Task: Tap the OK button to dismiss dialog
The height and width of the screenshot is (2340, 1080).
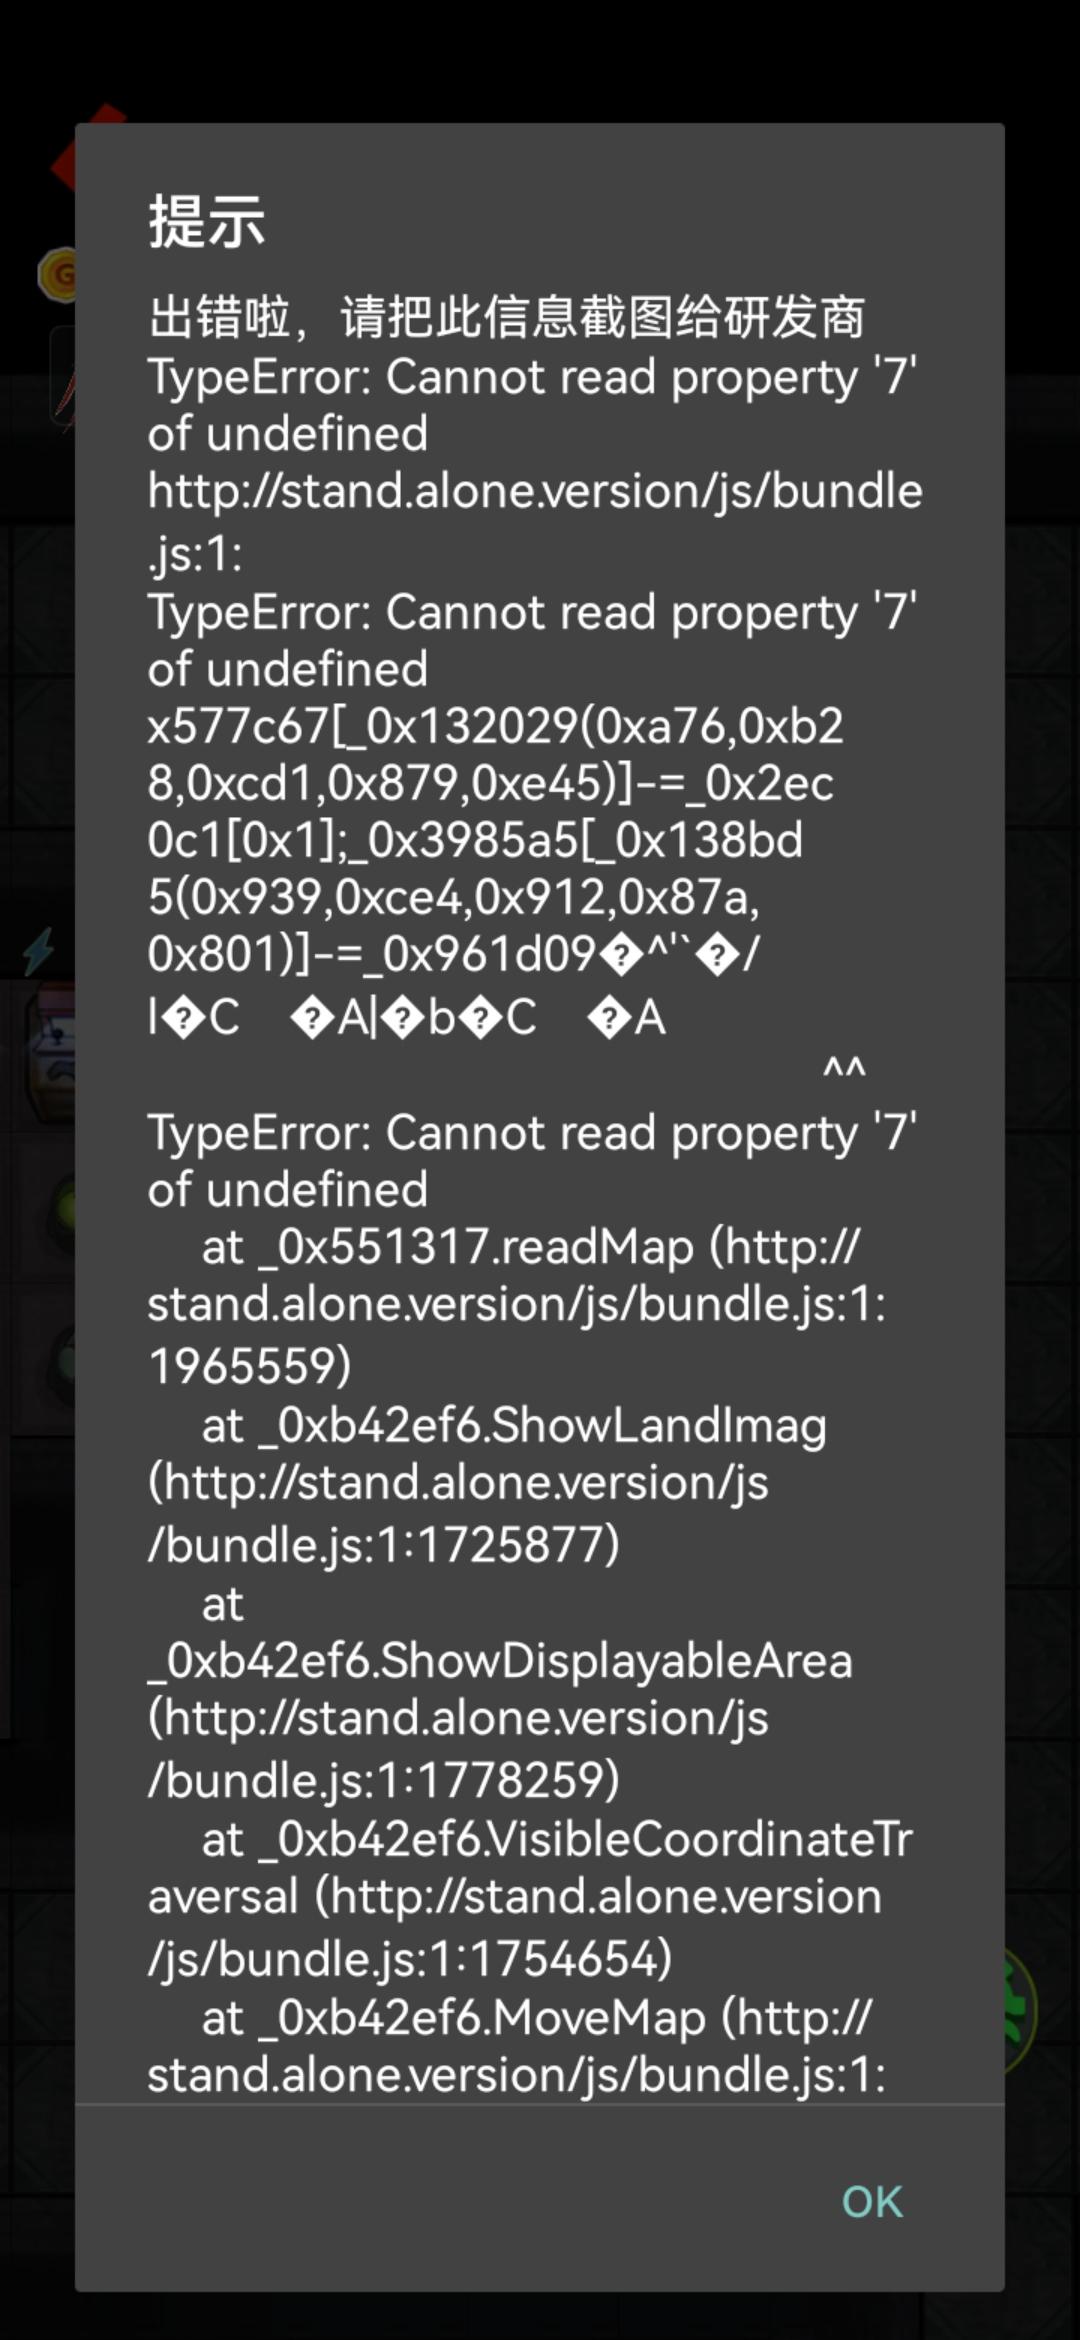Action: (x=872, y=2202)
